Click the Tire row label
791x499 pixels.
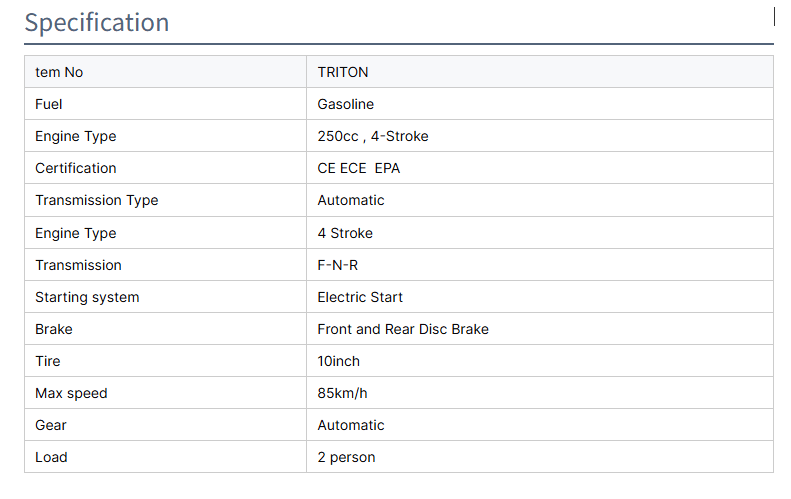pyautogui.click(x=48, y=361)
